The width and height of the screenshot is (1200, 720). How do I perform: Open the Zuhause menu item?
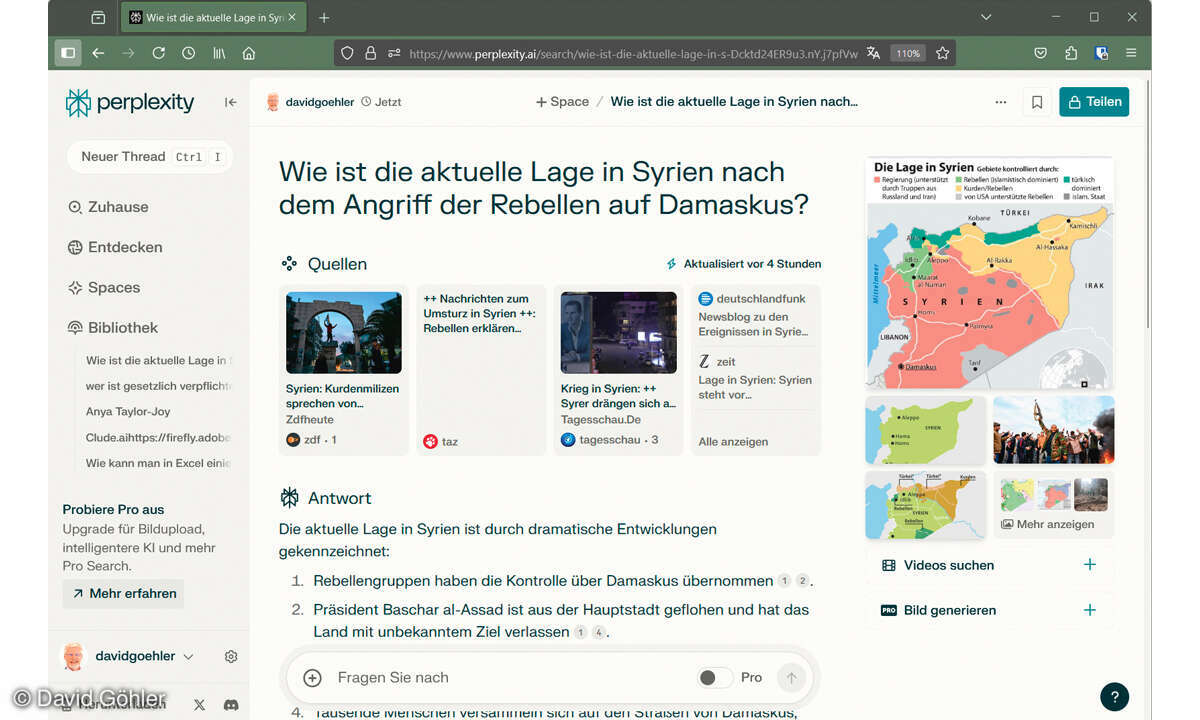coord(108,207)
